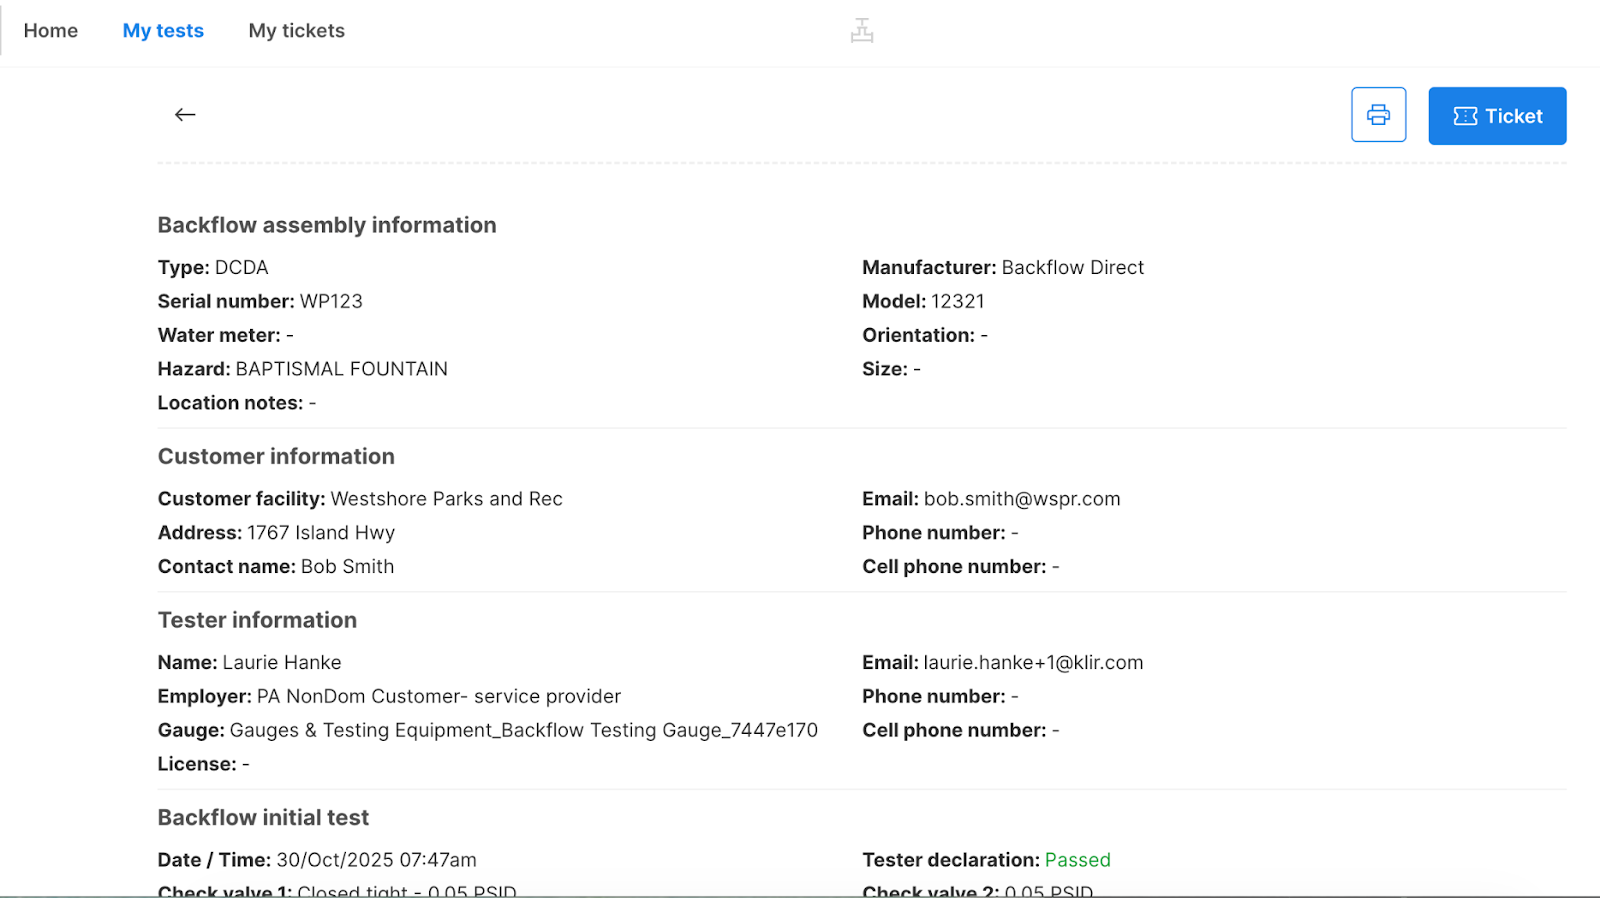
Task: Open the My tests tab
Action: (163, 31)
